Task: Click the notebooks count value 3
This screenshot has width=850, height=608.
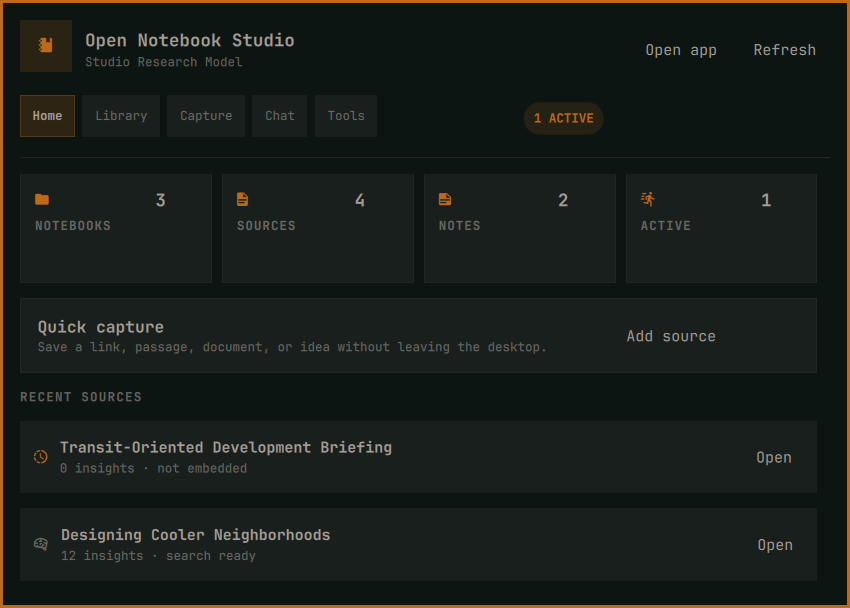Action: point(160,200)
